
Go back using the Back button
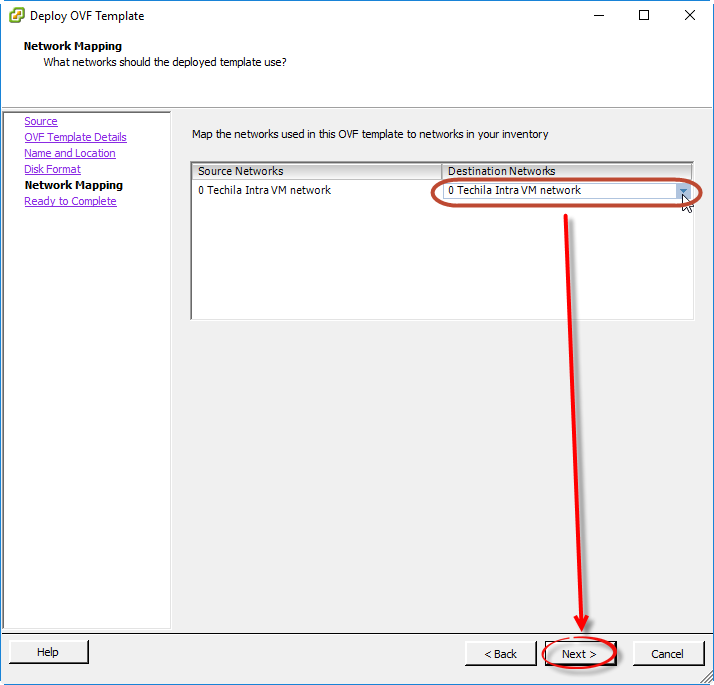coord(500,654)
